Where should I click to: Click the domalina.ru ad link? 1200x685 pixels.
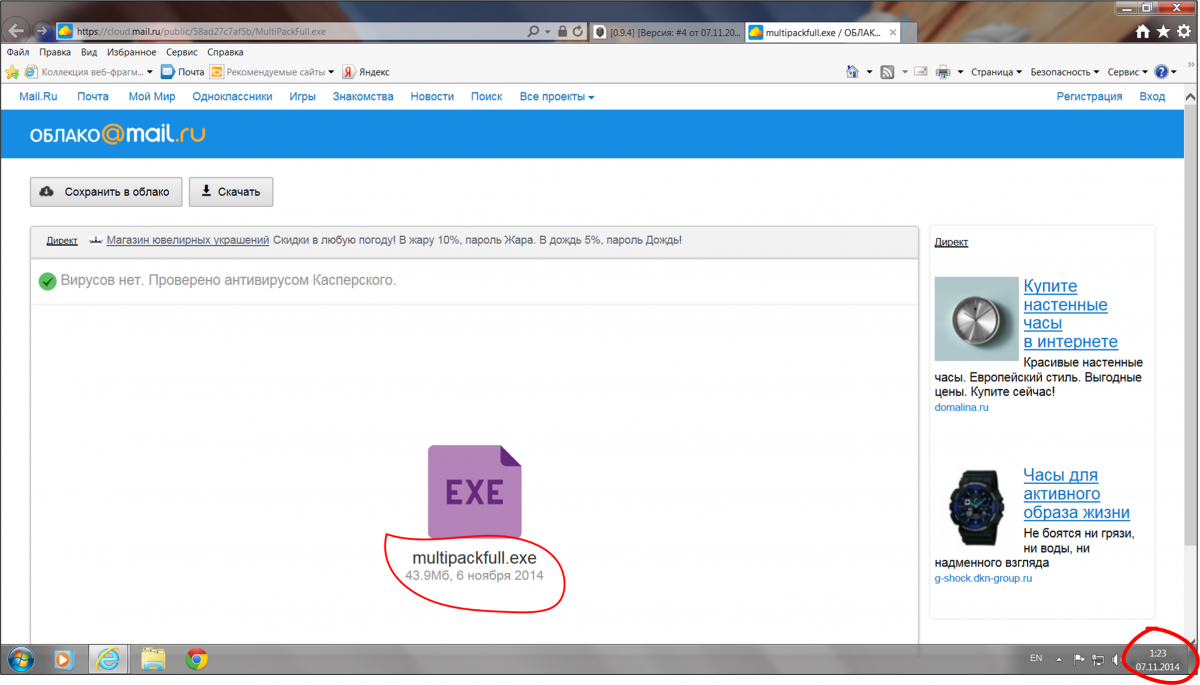(x=961, y=408)
